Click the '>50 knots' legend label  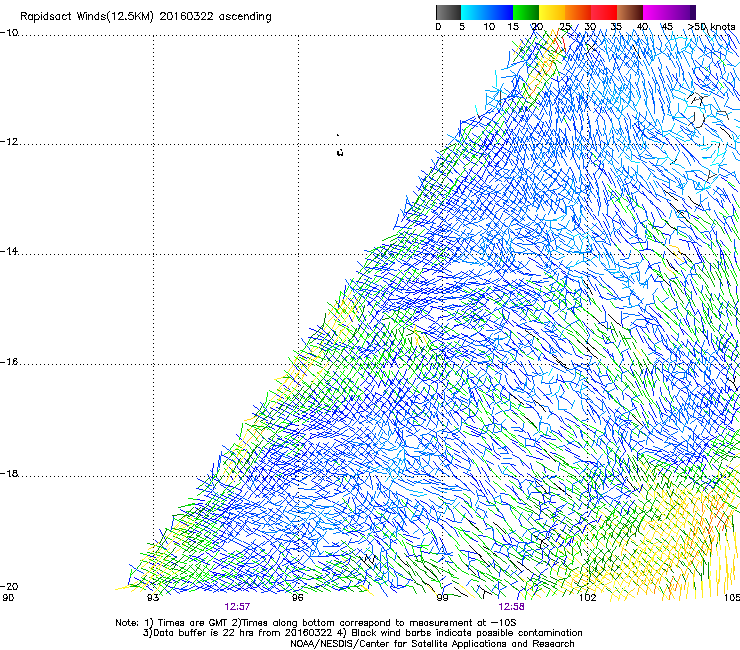tap(711, 27)
